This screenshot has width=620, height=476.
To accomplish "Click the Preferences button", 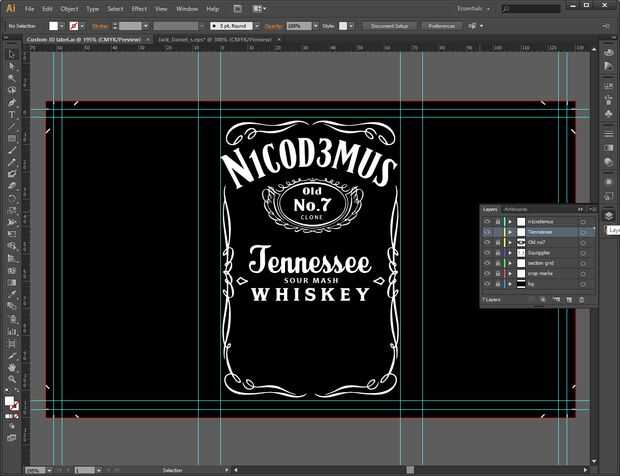I will (441, 26).
